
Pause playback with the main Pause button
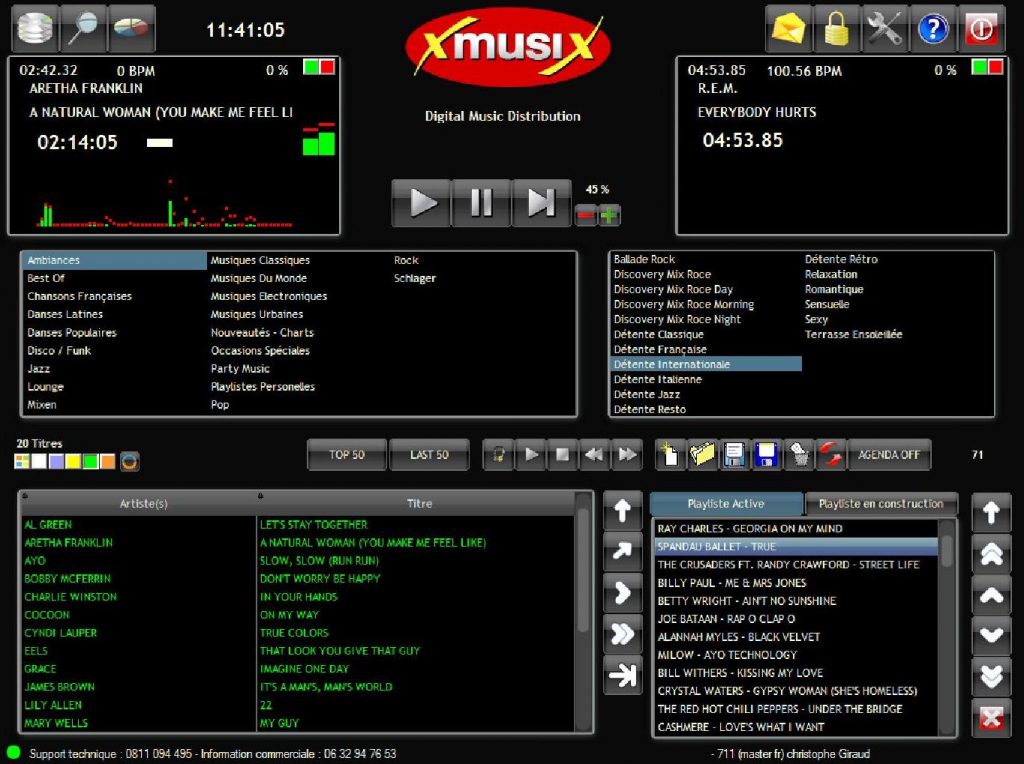[x=481, y=203]
